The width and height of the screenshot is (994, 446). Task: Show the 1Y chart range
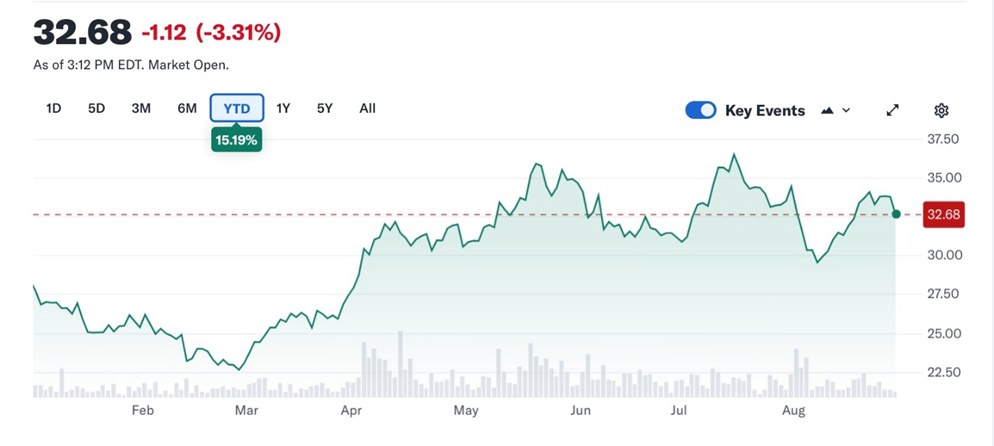tap(283, 108)
